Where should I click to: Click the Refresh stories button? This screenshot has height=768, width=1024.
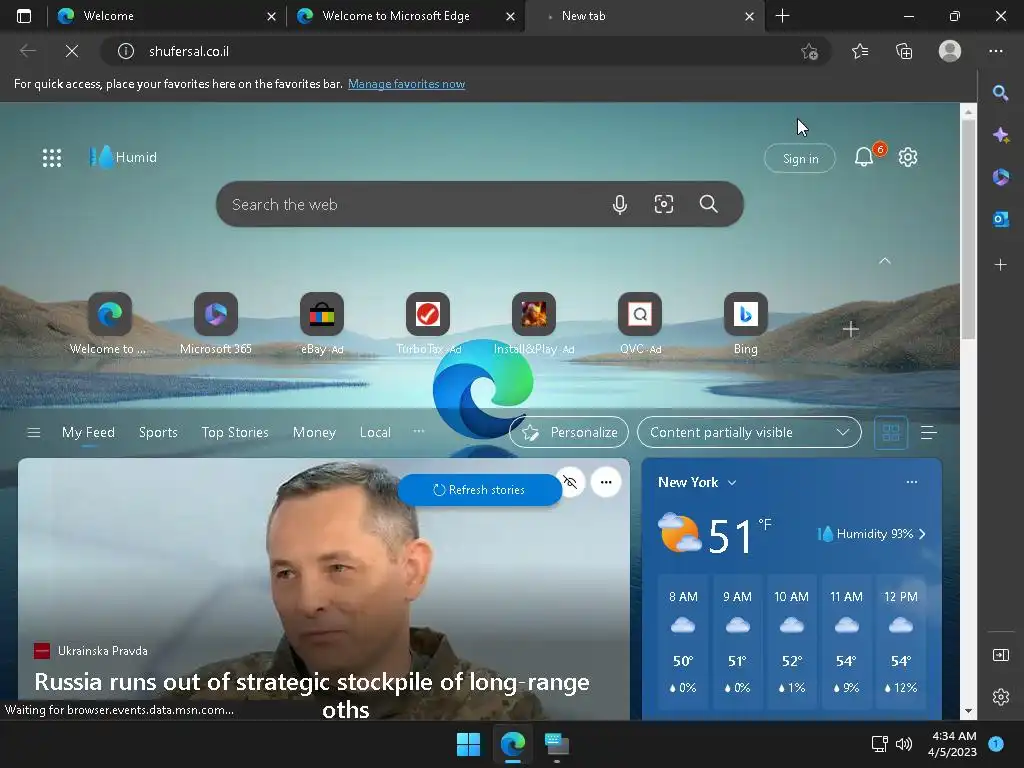[x=480, y=490]
